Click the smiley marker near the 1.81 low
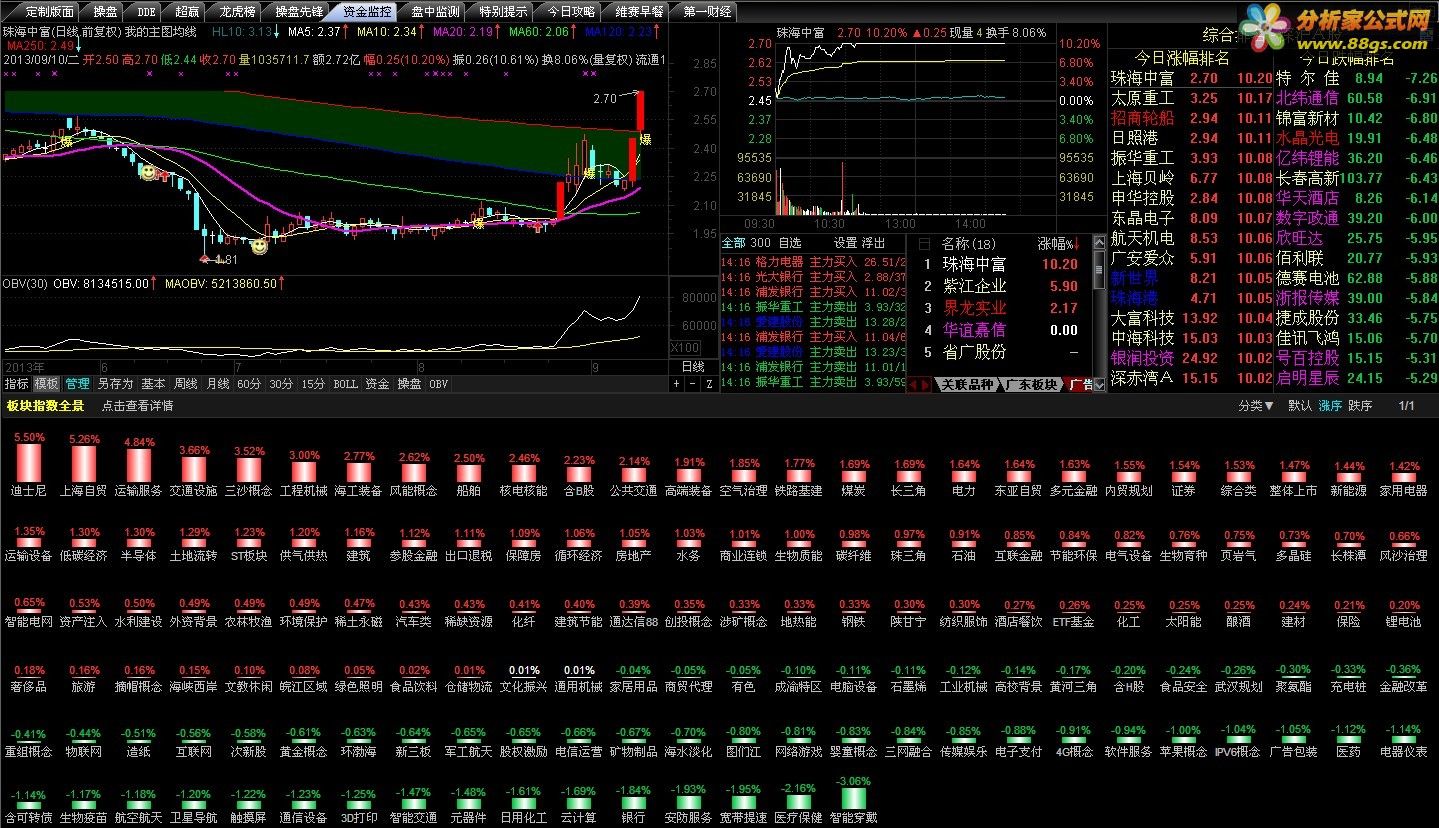The image size is (1439, 828). coord(259,245)
